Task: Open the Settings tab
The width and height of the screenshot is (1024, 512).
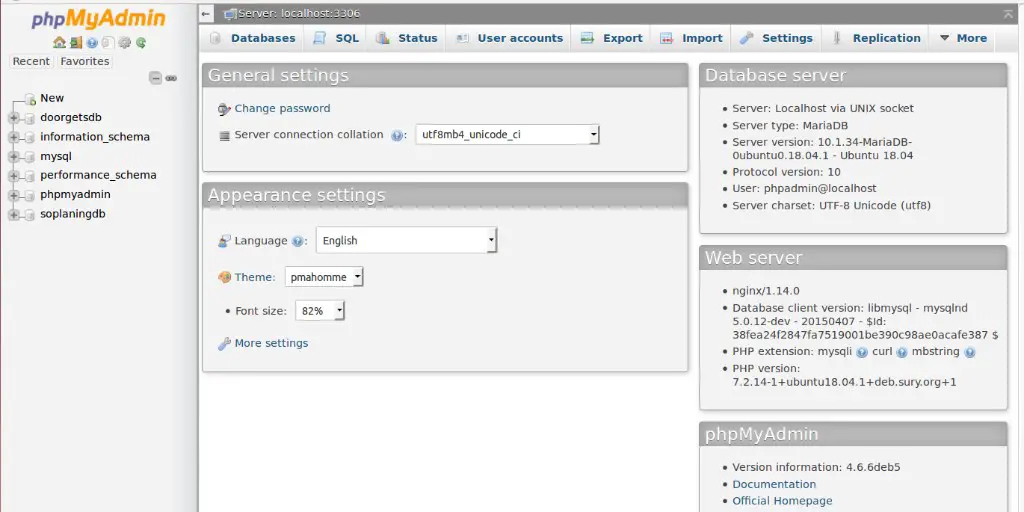Action: [776, 38]
